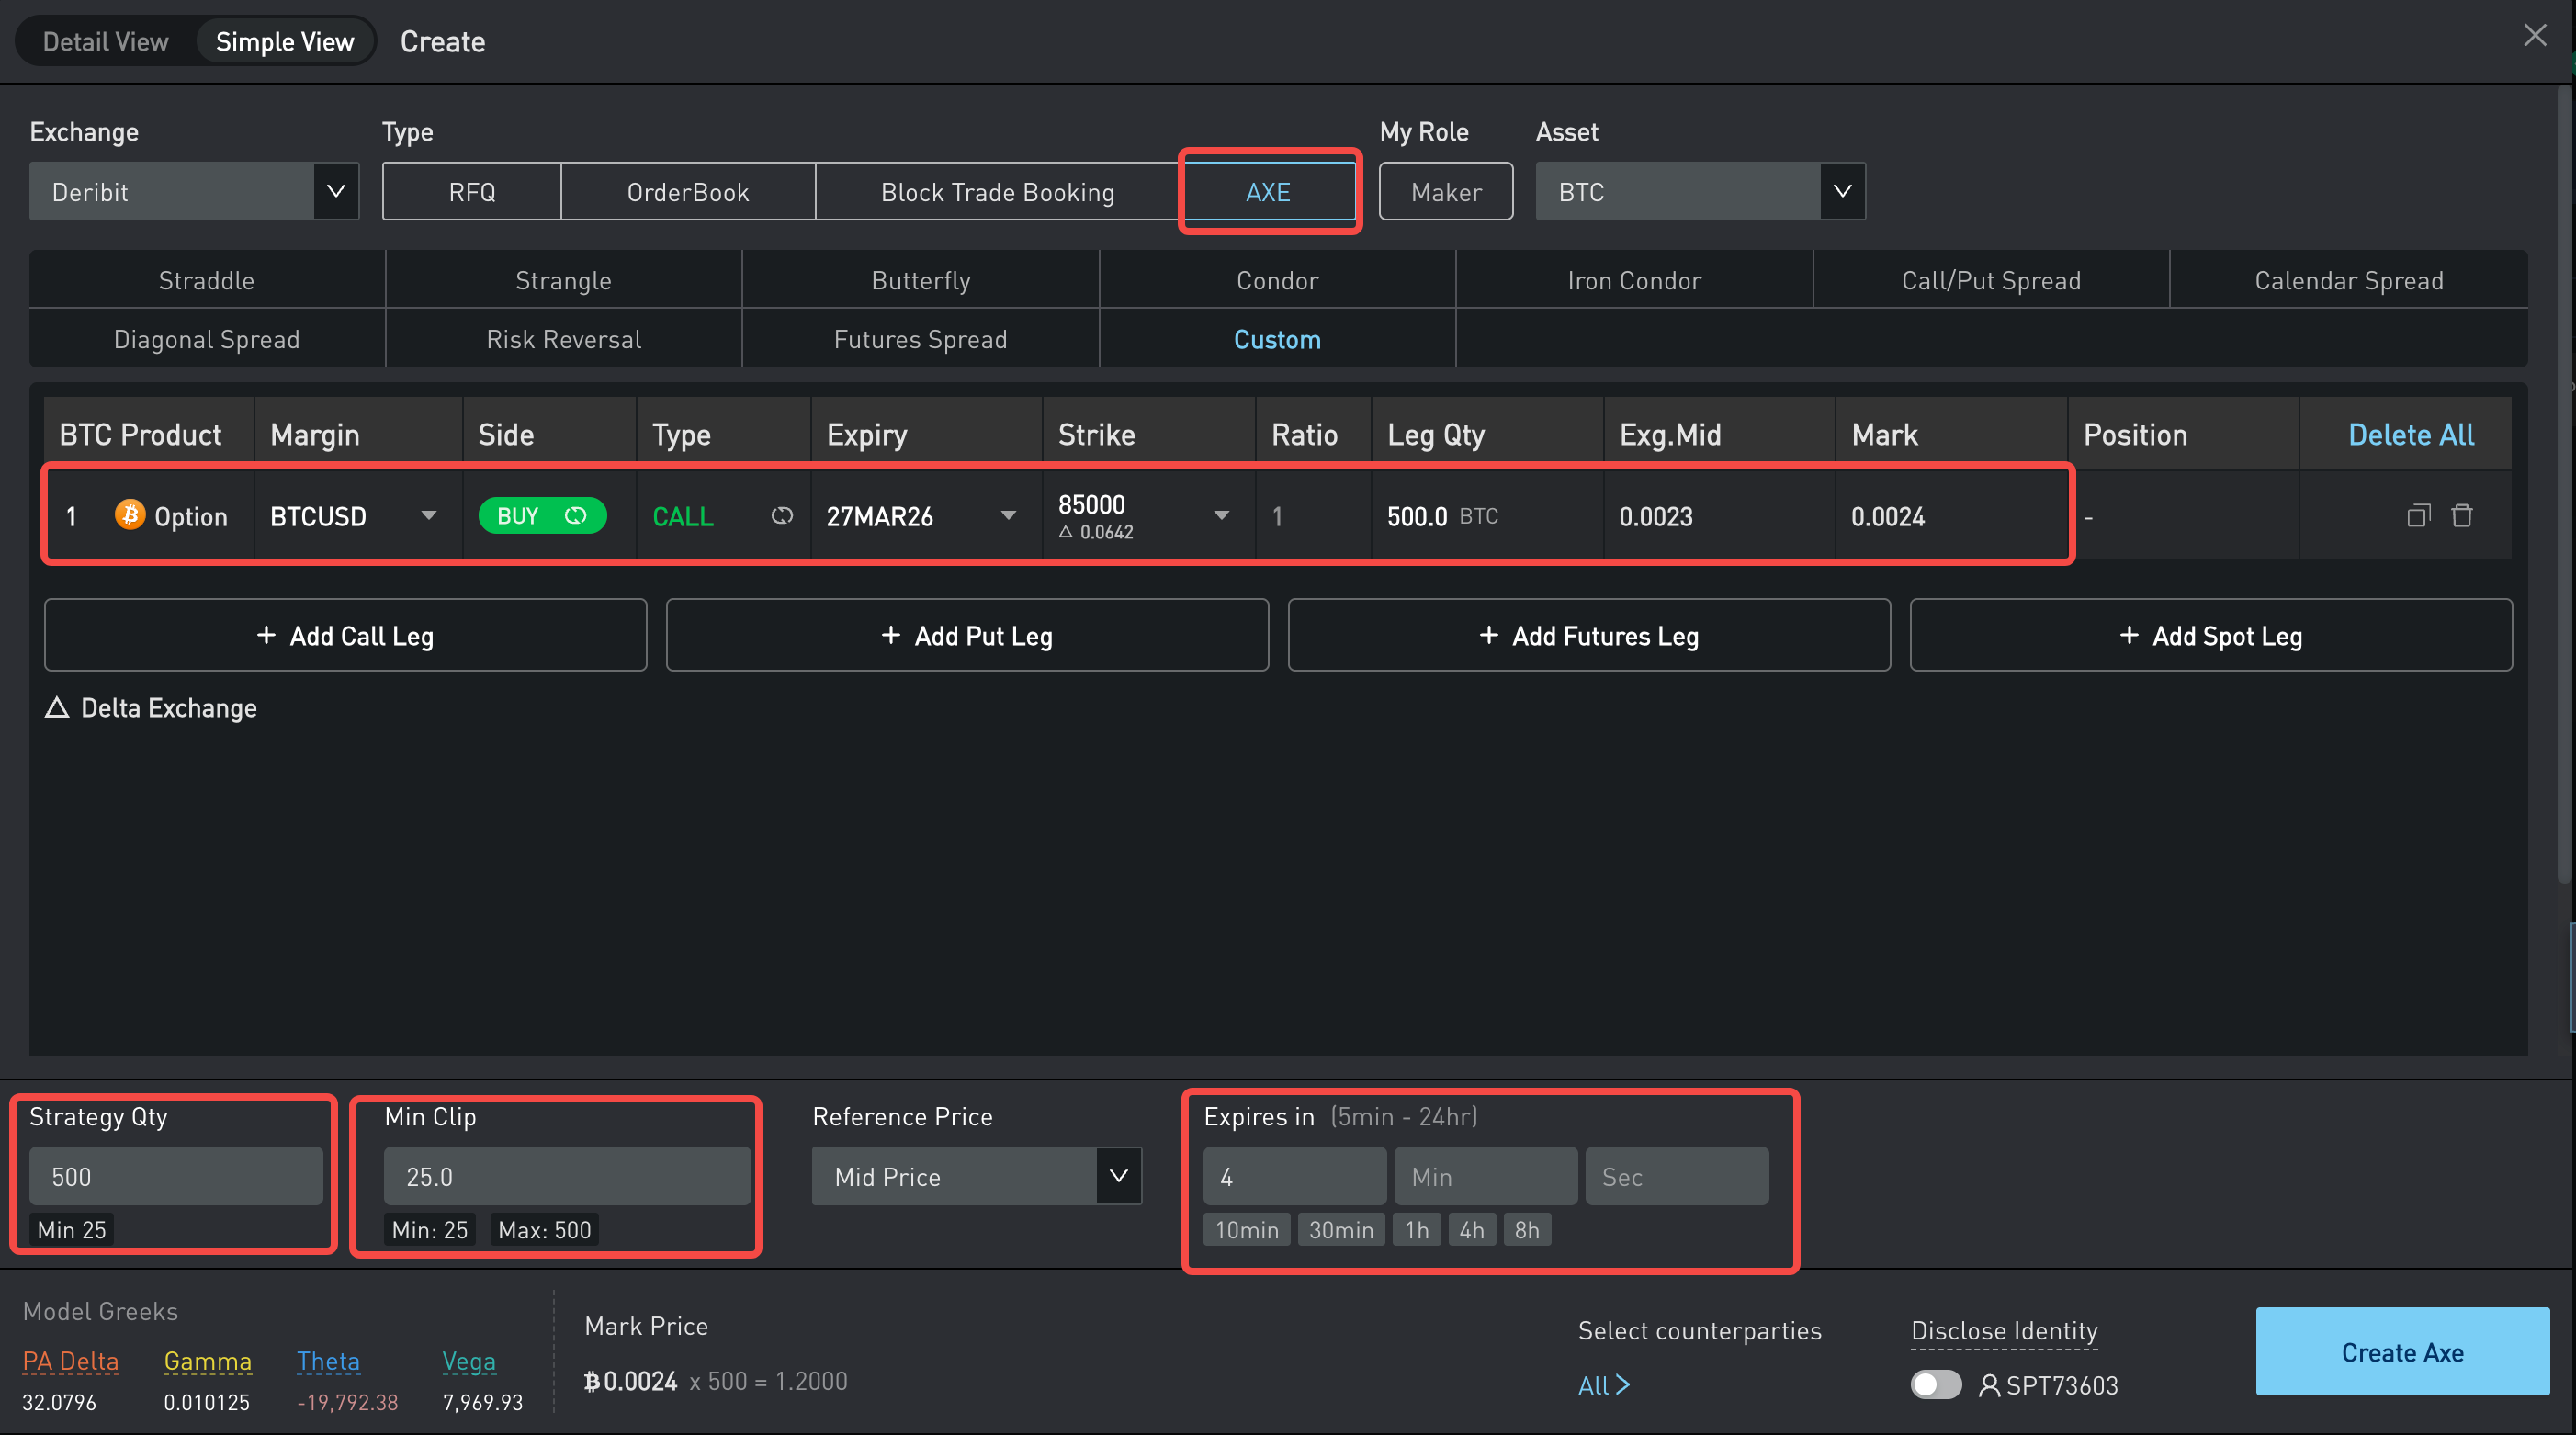Click the user icon beside SPT73603
2576x1435 pixels.
pos(1989,1385)
